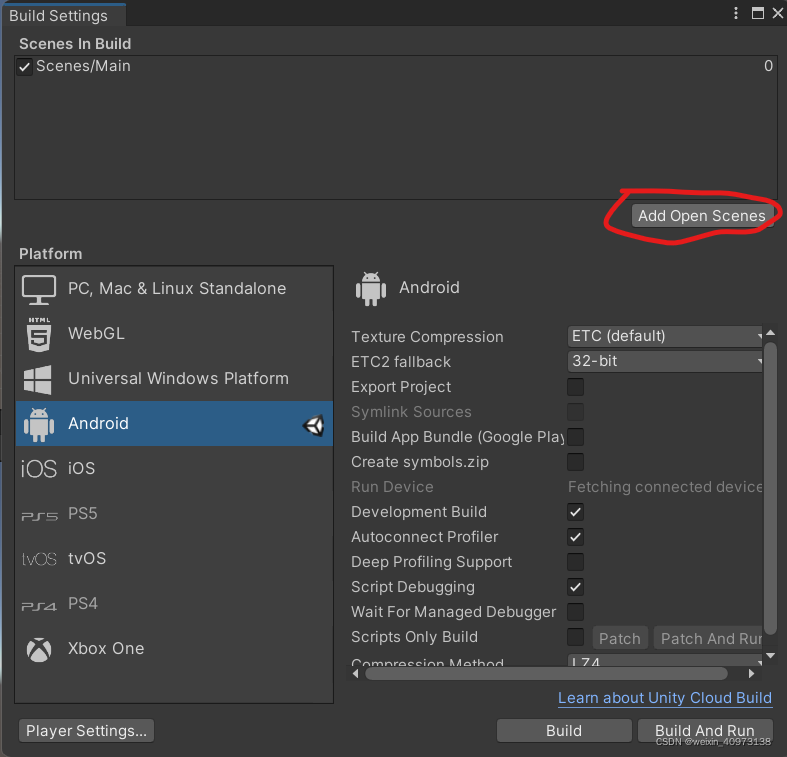Click the Patch And Run button
787x757 pixels.
709,639
